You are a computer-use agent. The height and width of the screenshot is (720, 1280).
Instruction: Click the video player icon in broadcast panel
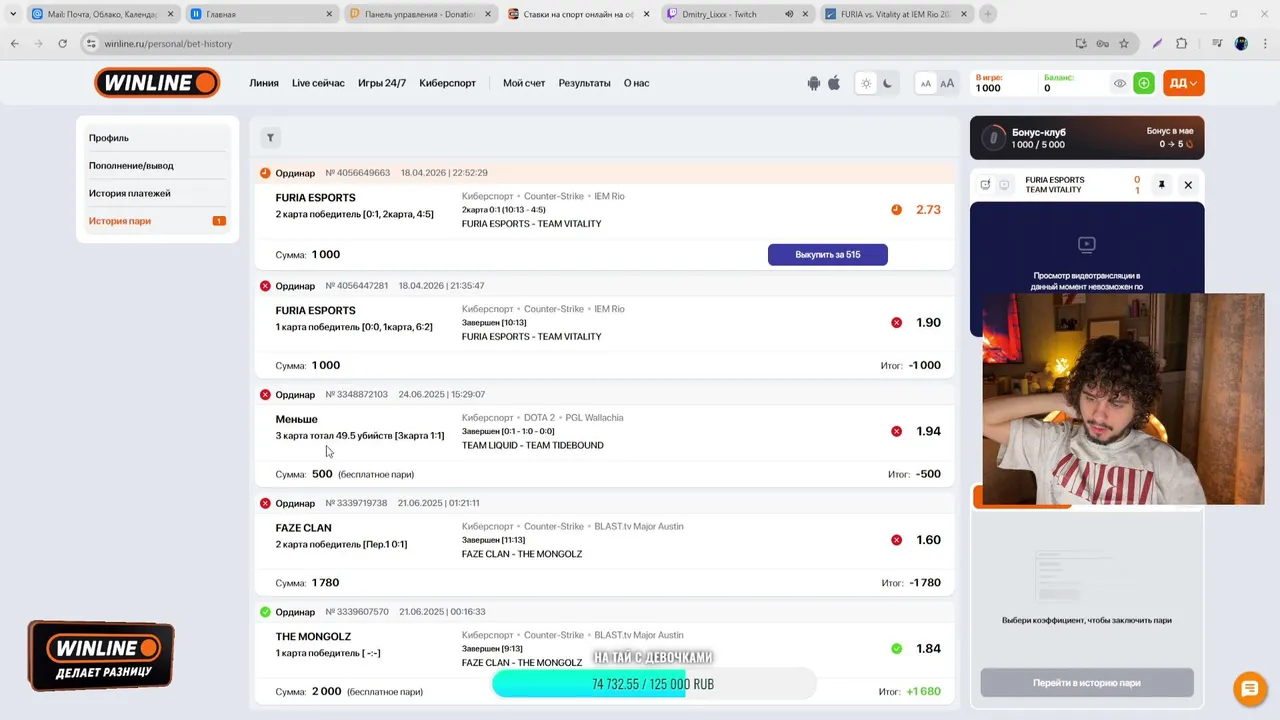1087,244
